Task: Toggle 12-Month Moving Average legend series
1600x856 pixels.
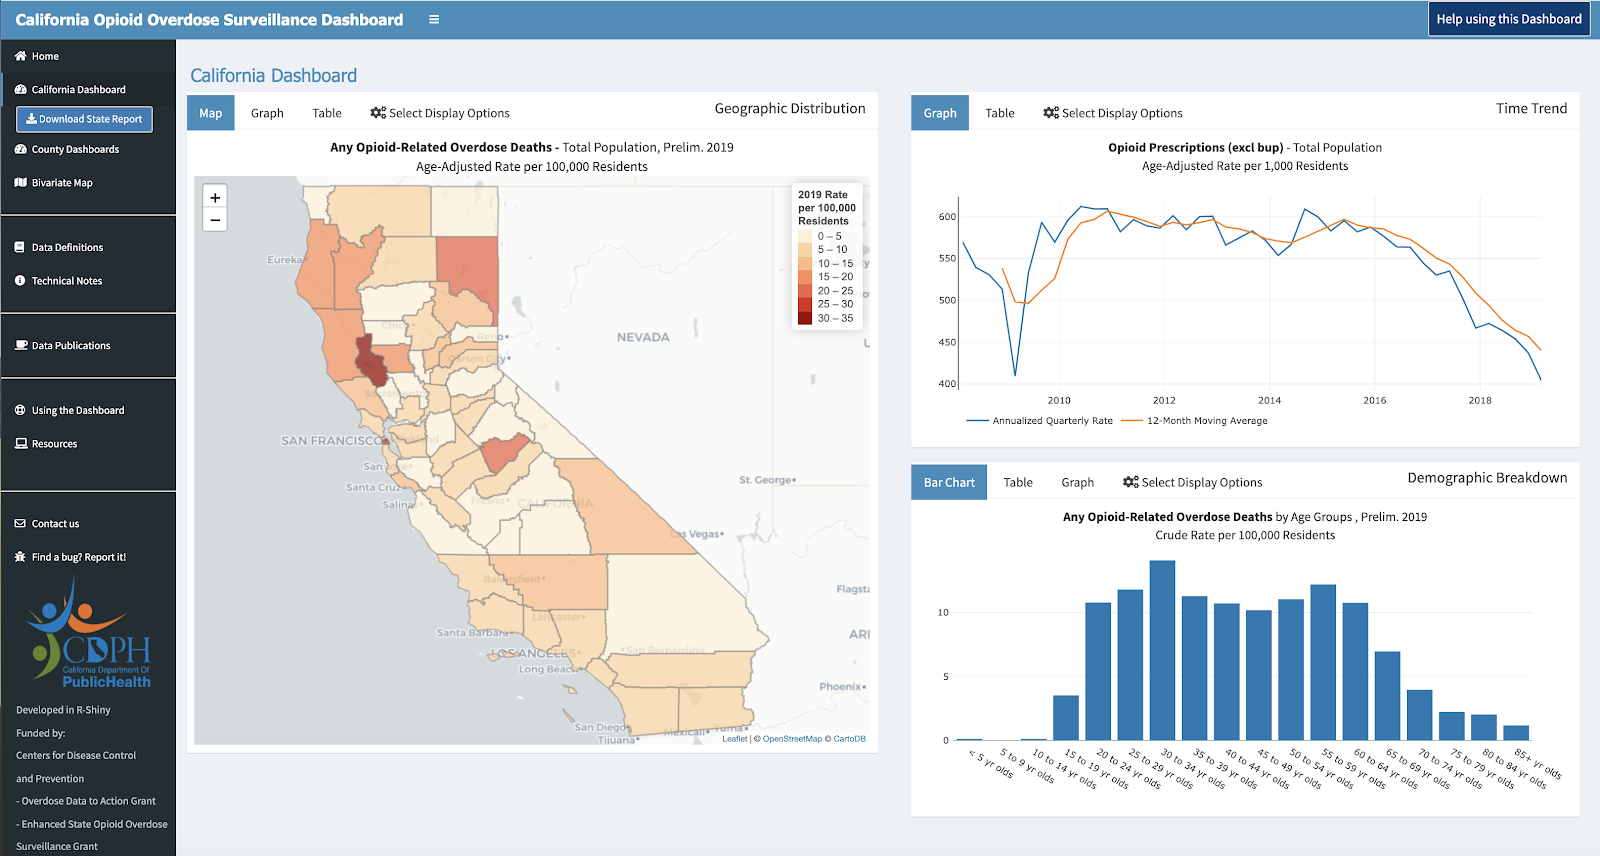Action: click(x=1195, y=421)
